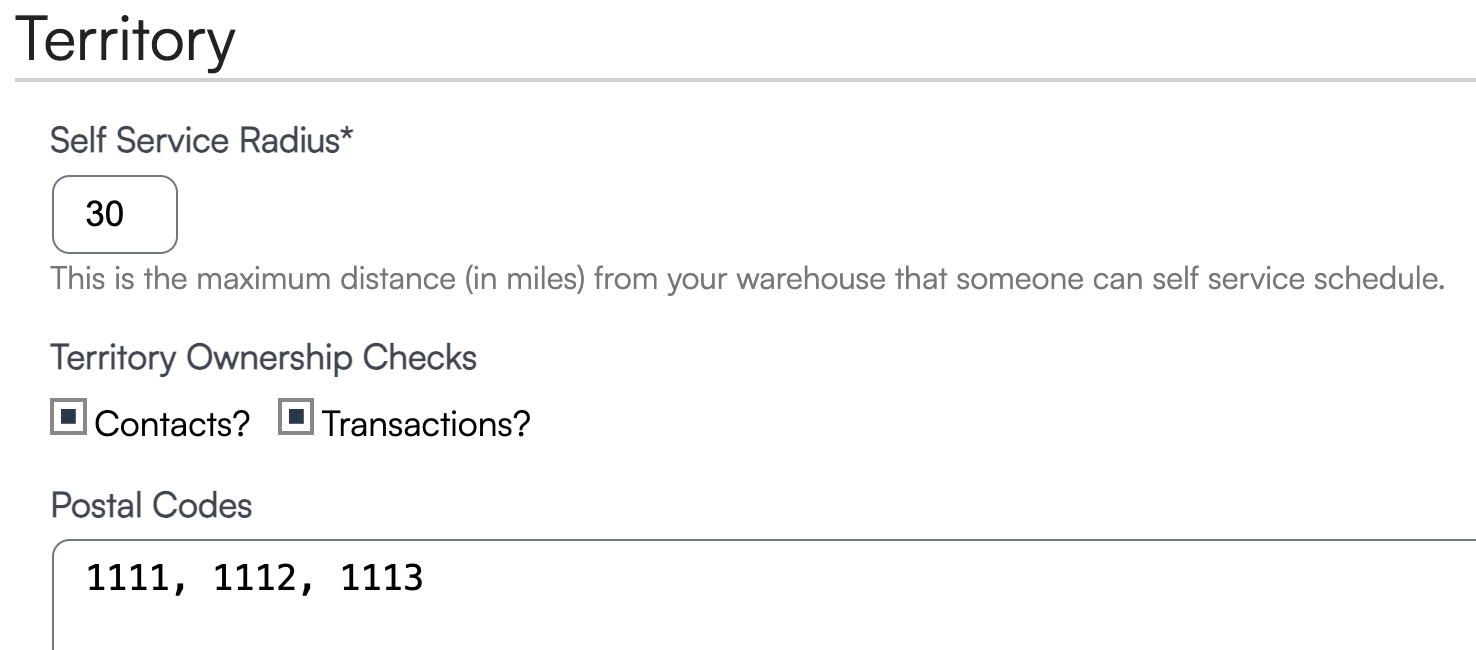The height and width of the screenshot is (650, 1476).
Task: Click the Self Service Radius input field
Action: click(x=114, y=214)
